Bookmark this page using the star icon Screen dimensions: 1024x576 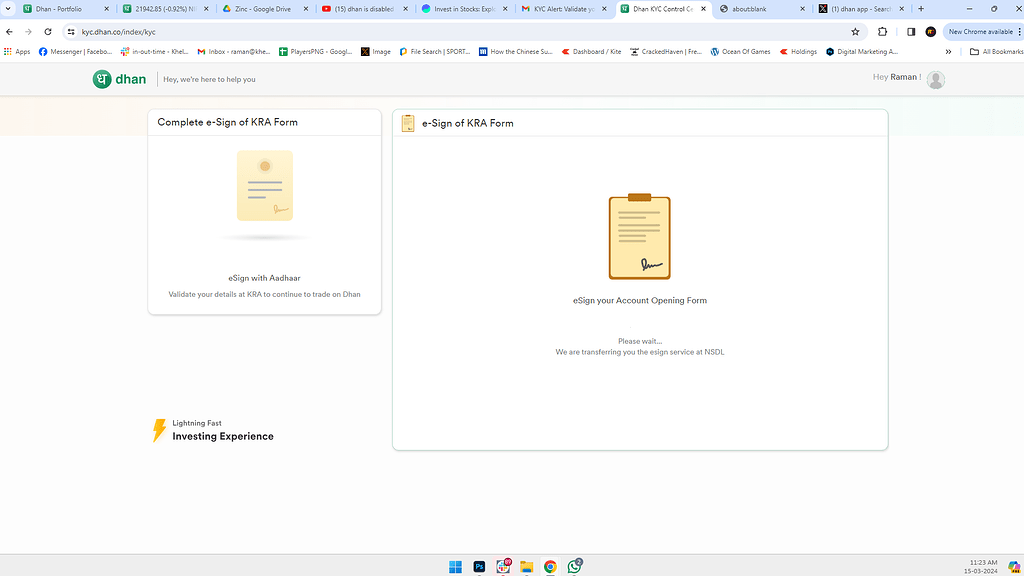[x=855, y=31]
